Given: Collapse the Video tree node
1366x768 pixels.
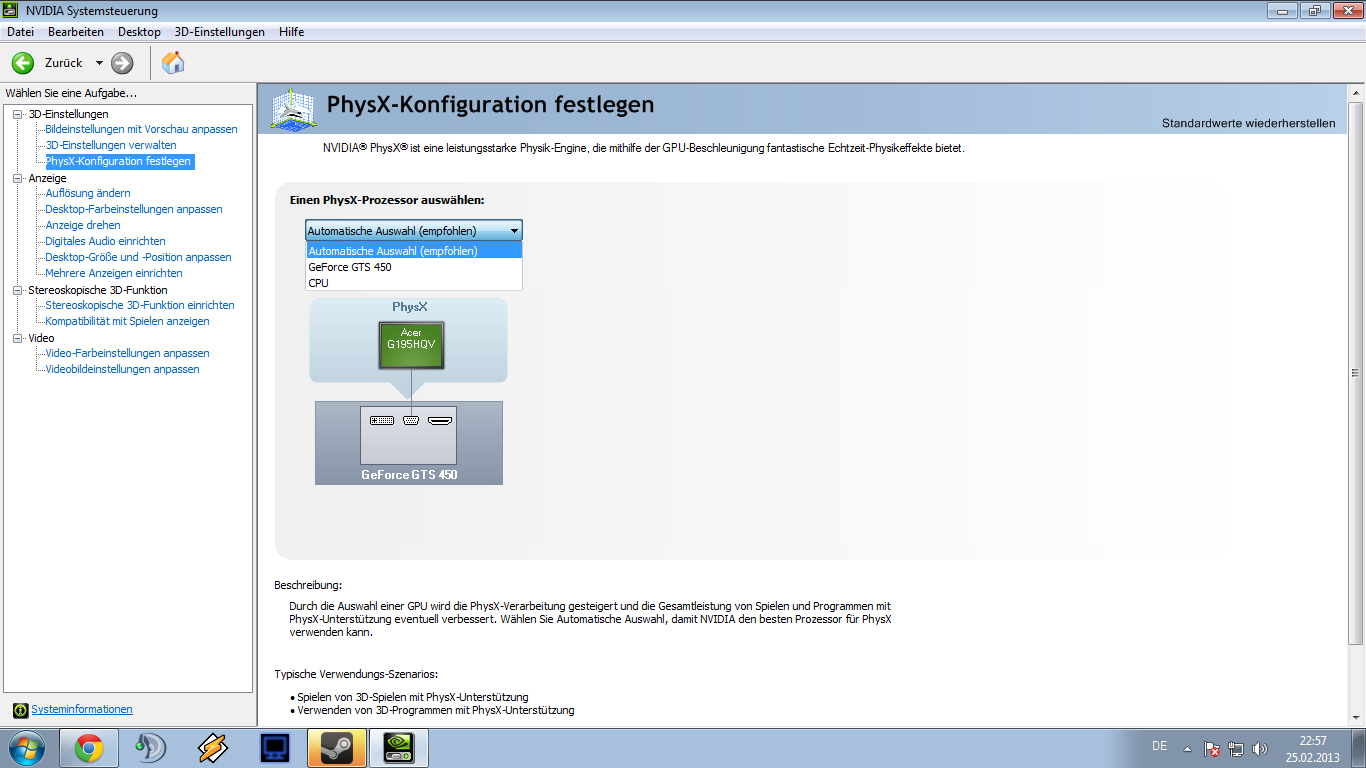Looking at the screenshot, I should (17, 338).
